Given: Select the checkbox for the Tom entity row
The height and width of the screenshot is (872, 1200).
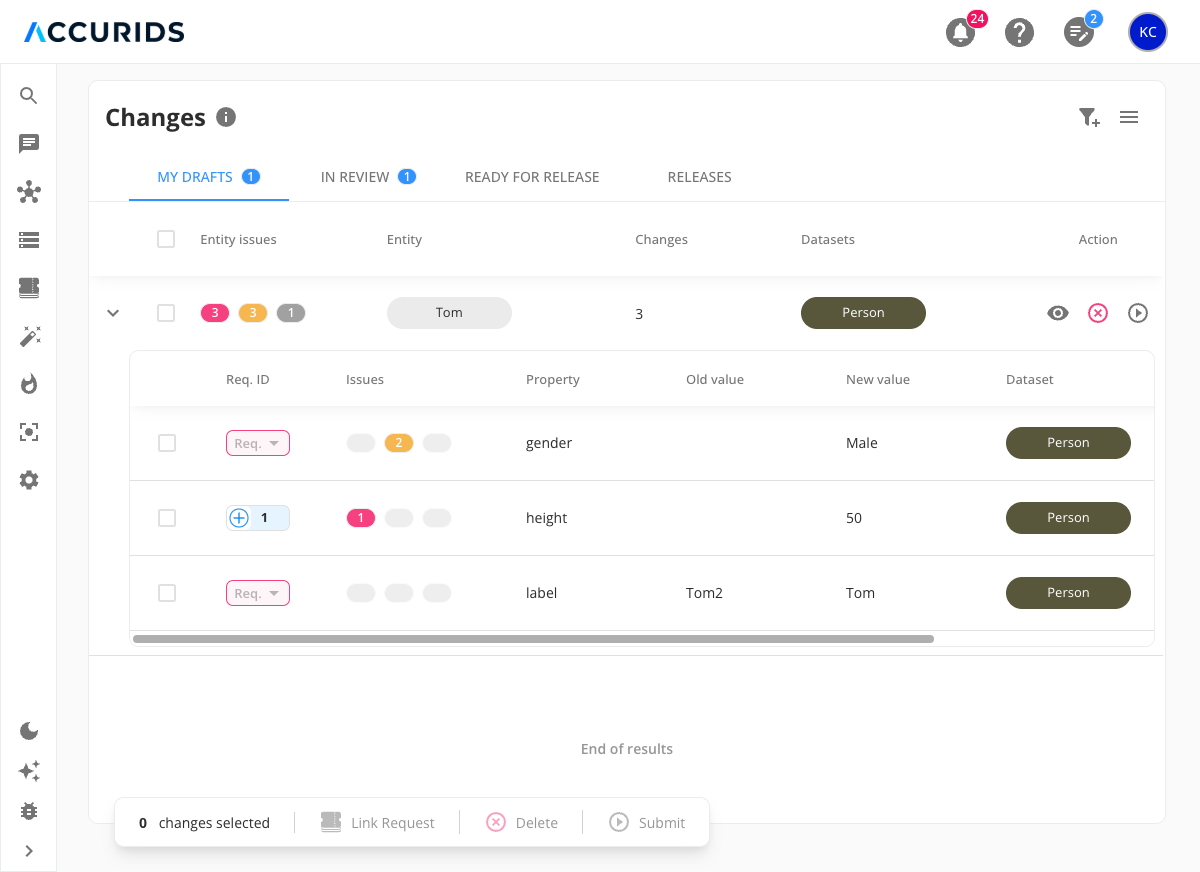Looking at the screenshot, I should (x=166, y=312).
